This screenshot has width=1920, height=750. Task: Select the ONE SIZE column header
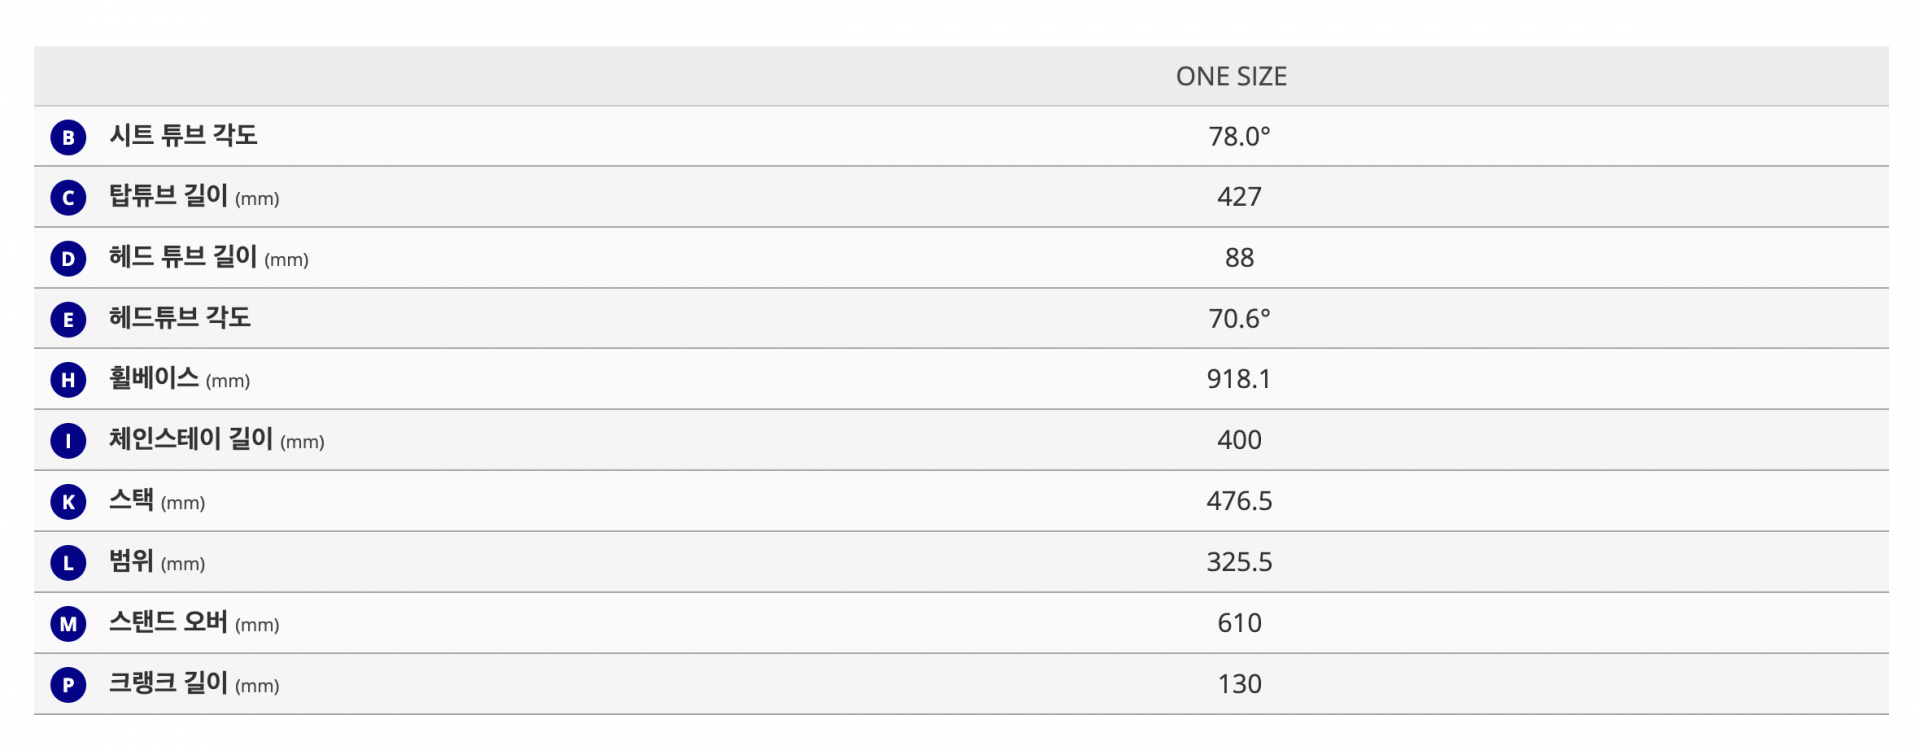pyautogui.click(x=1231, y=77)
